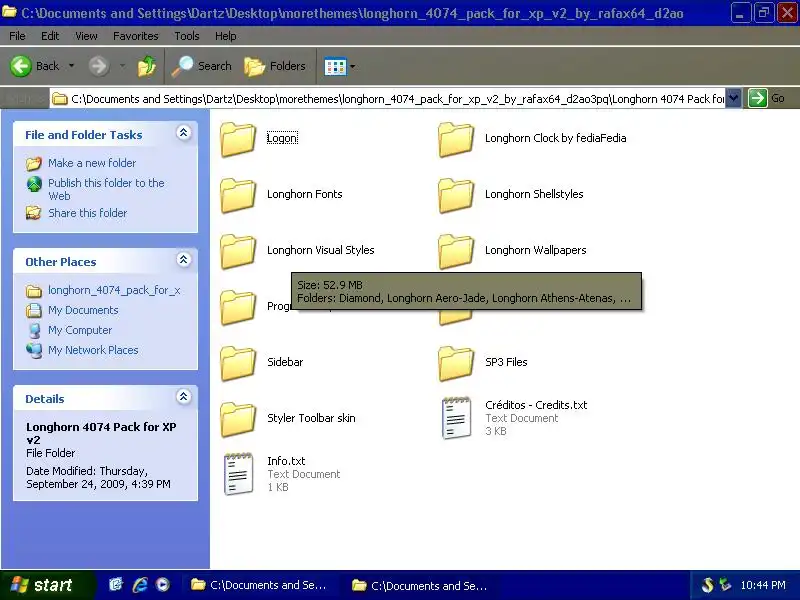Screen dimensions: 800x600
Task: Select the Styler Toolbar skin folder icon
Action: 238,419
